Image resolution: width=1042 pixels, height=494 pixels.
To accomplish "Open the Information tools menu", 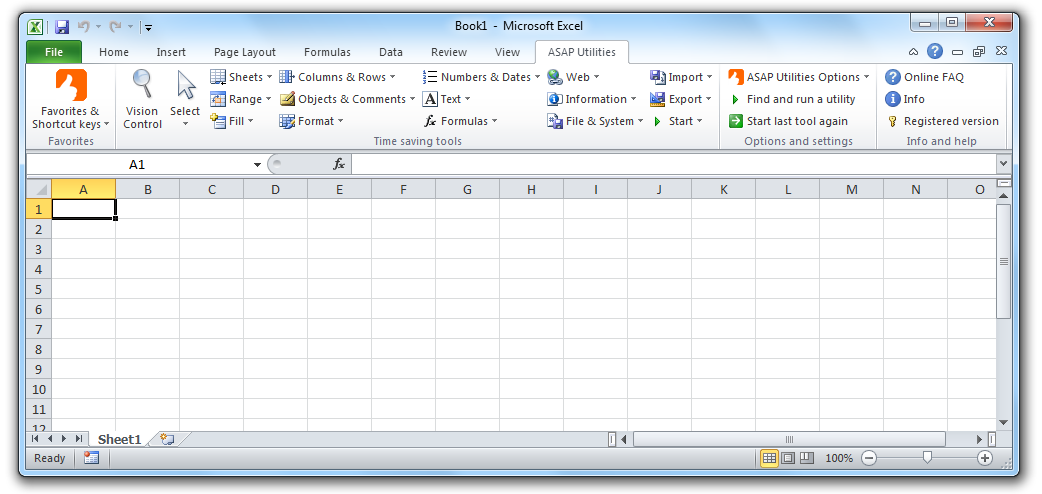I will (x=591, y=99).
